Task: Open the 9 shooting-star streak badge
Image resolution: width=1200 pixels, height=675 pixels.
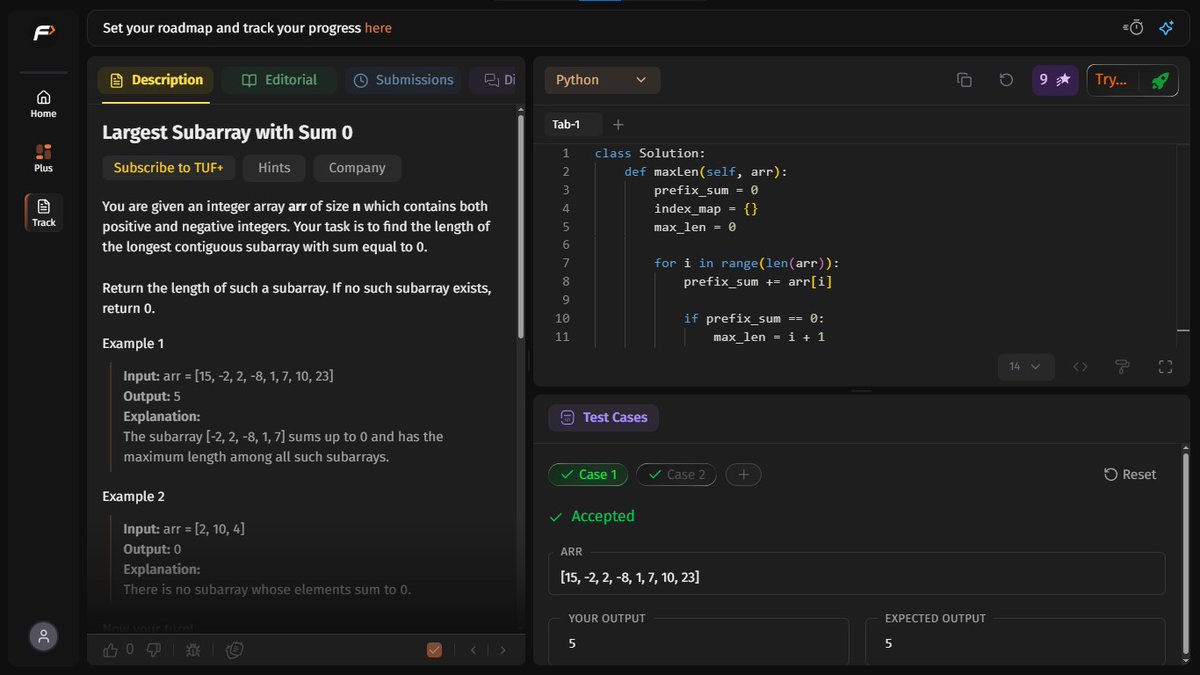Action: coord(1055,80)
